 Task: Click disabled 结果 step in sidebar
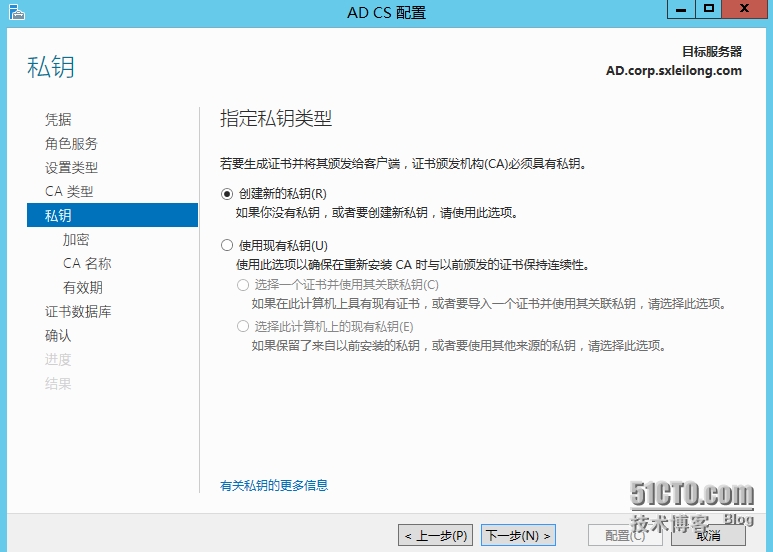[58, 383]
